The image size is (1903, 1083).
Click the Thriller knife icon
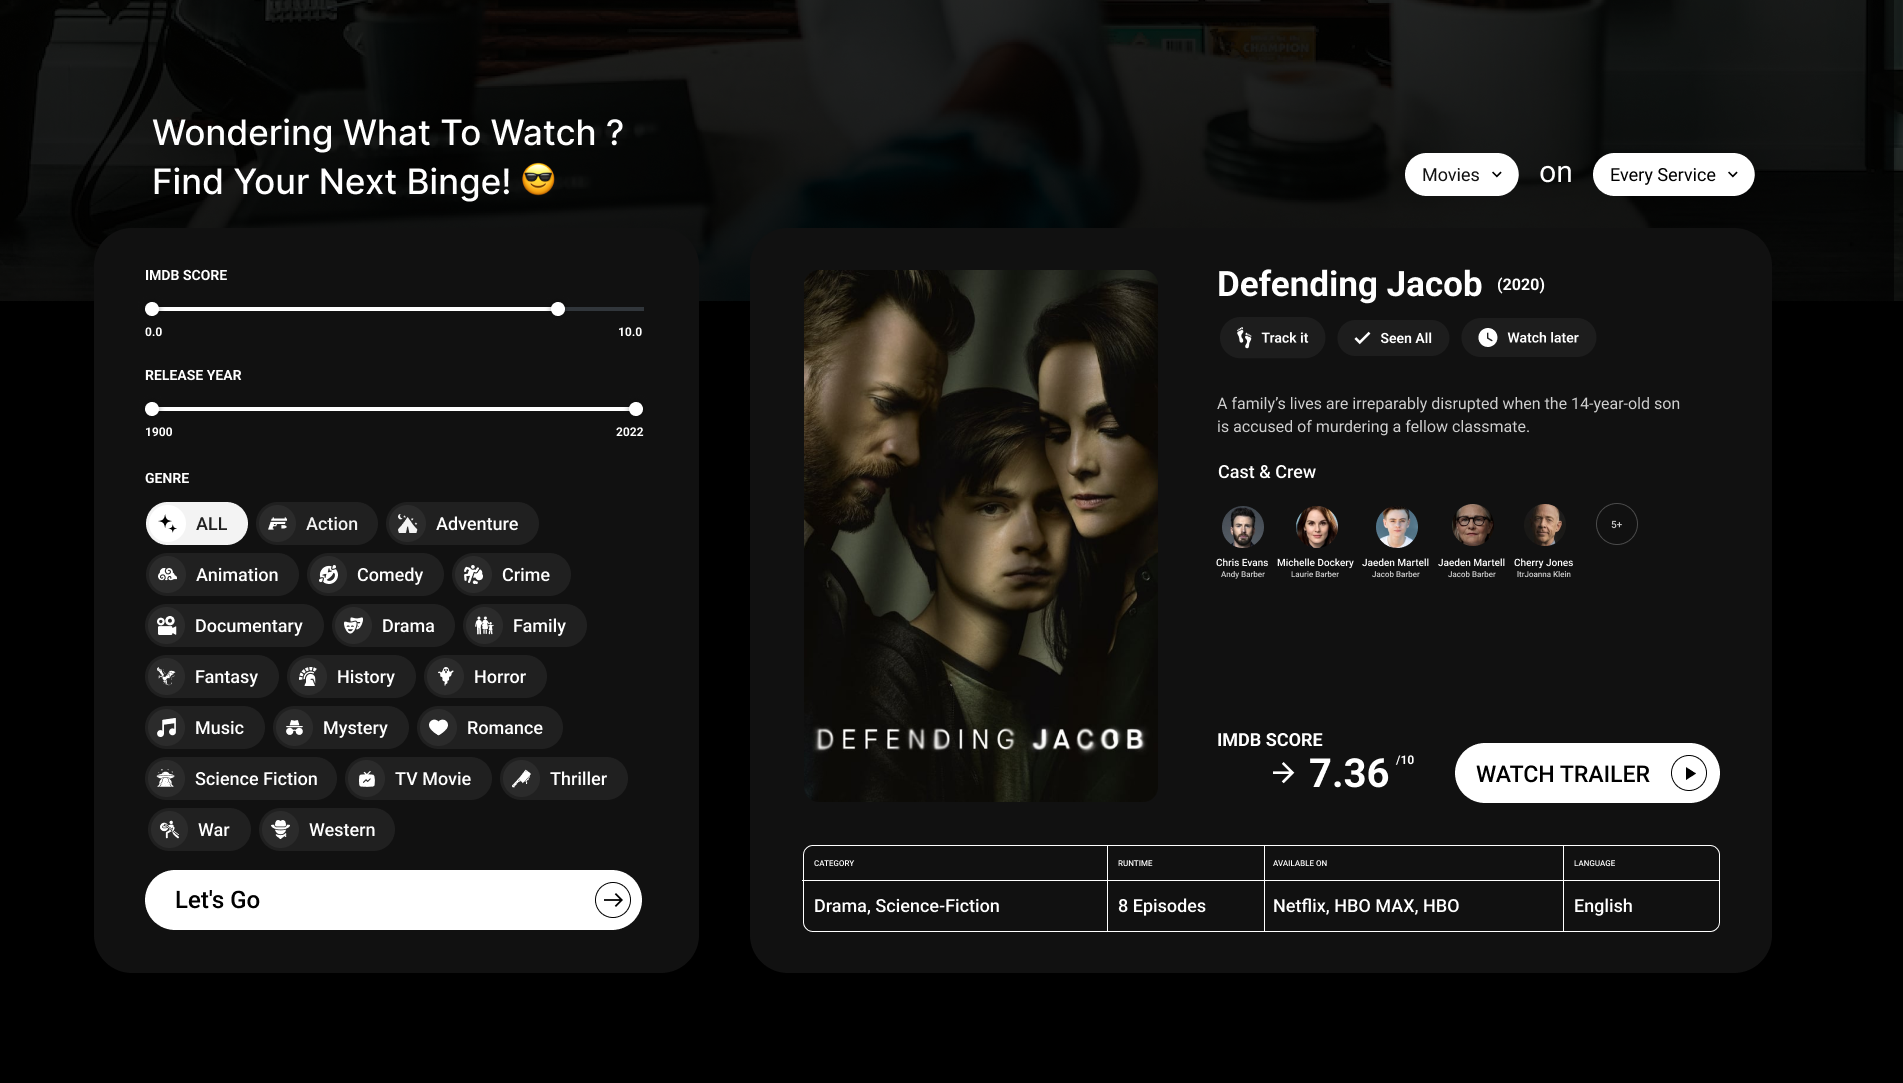tap(521, 779)
